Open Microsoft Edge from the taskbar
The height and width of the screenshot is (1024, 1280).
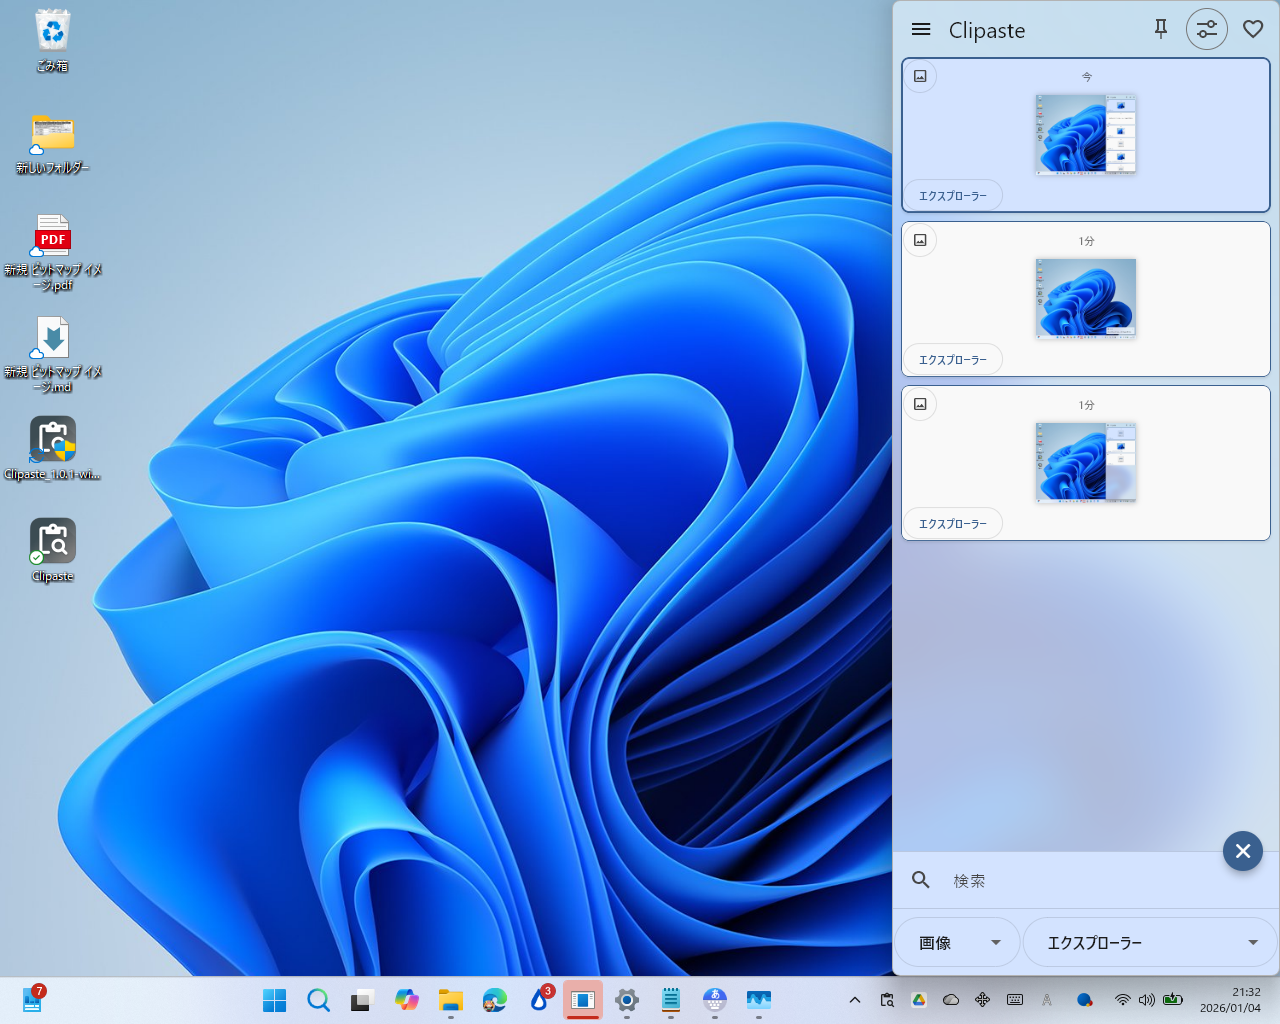pos(494,1000)
